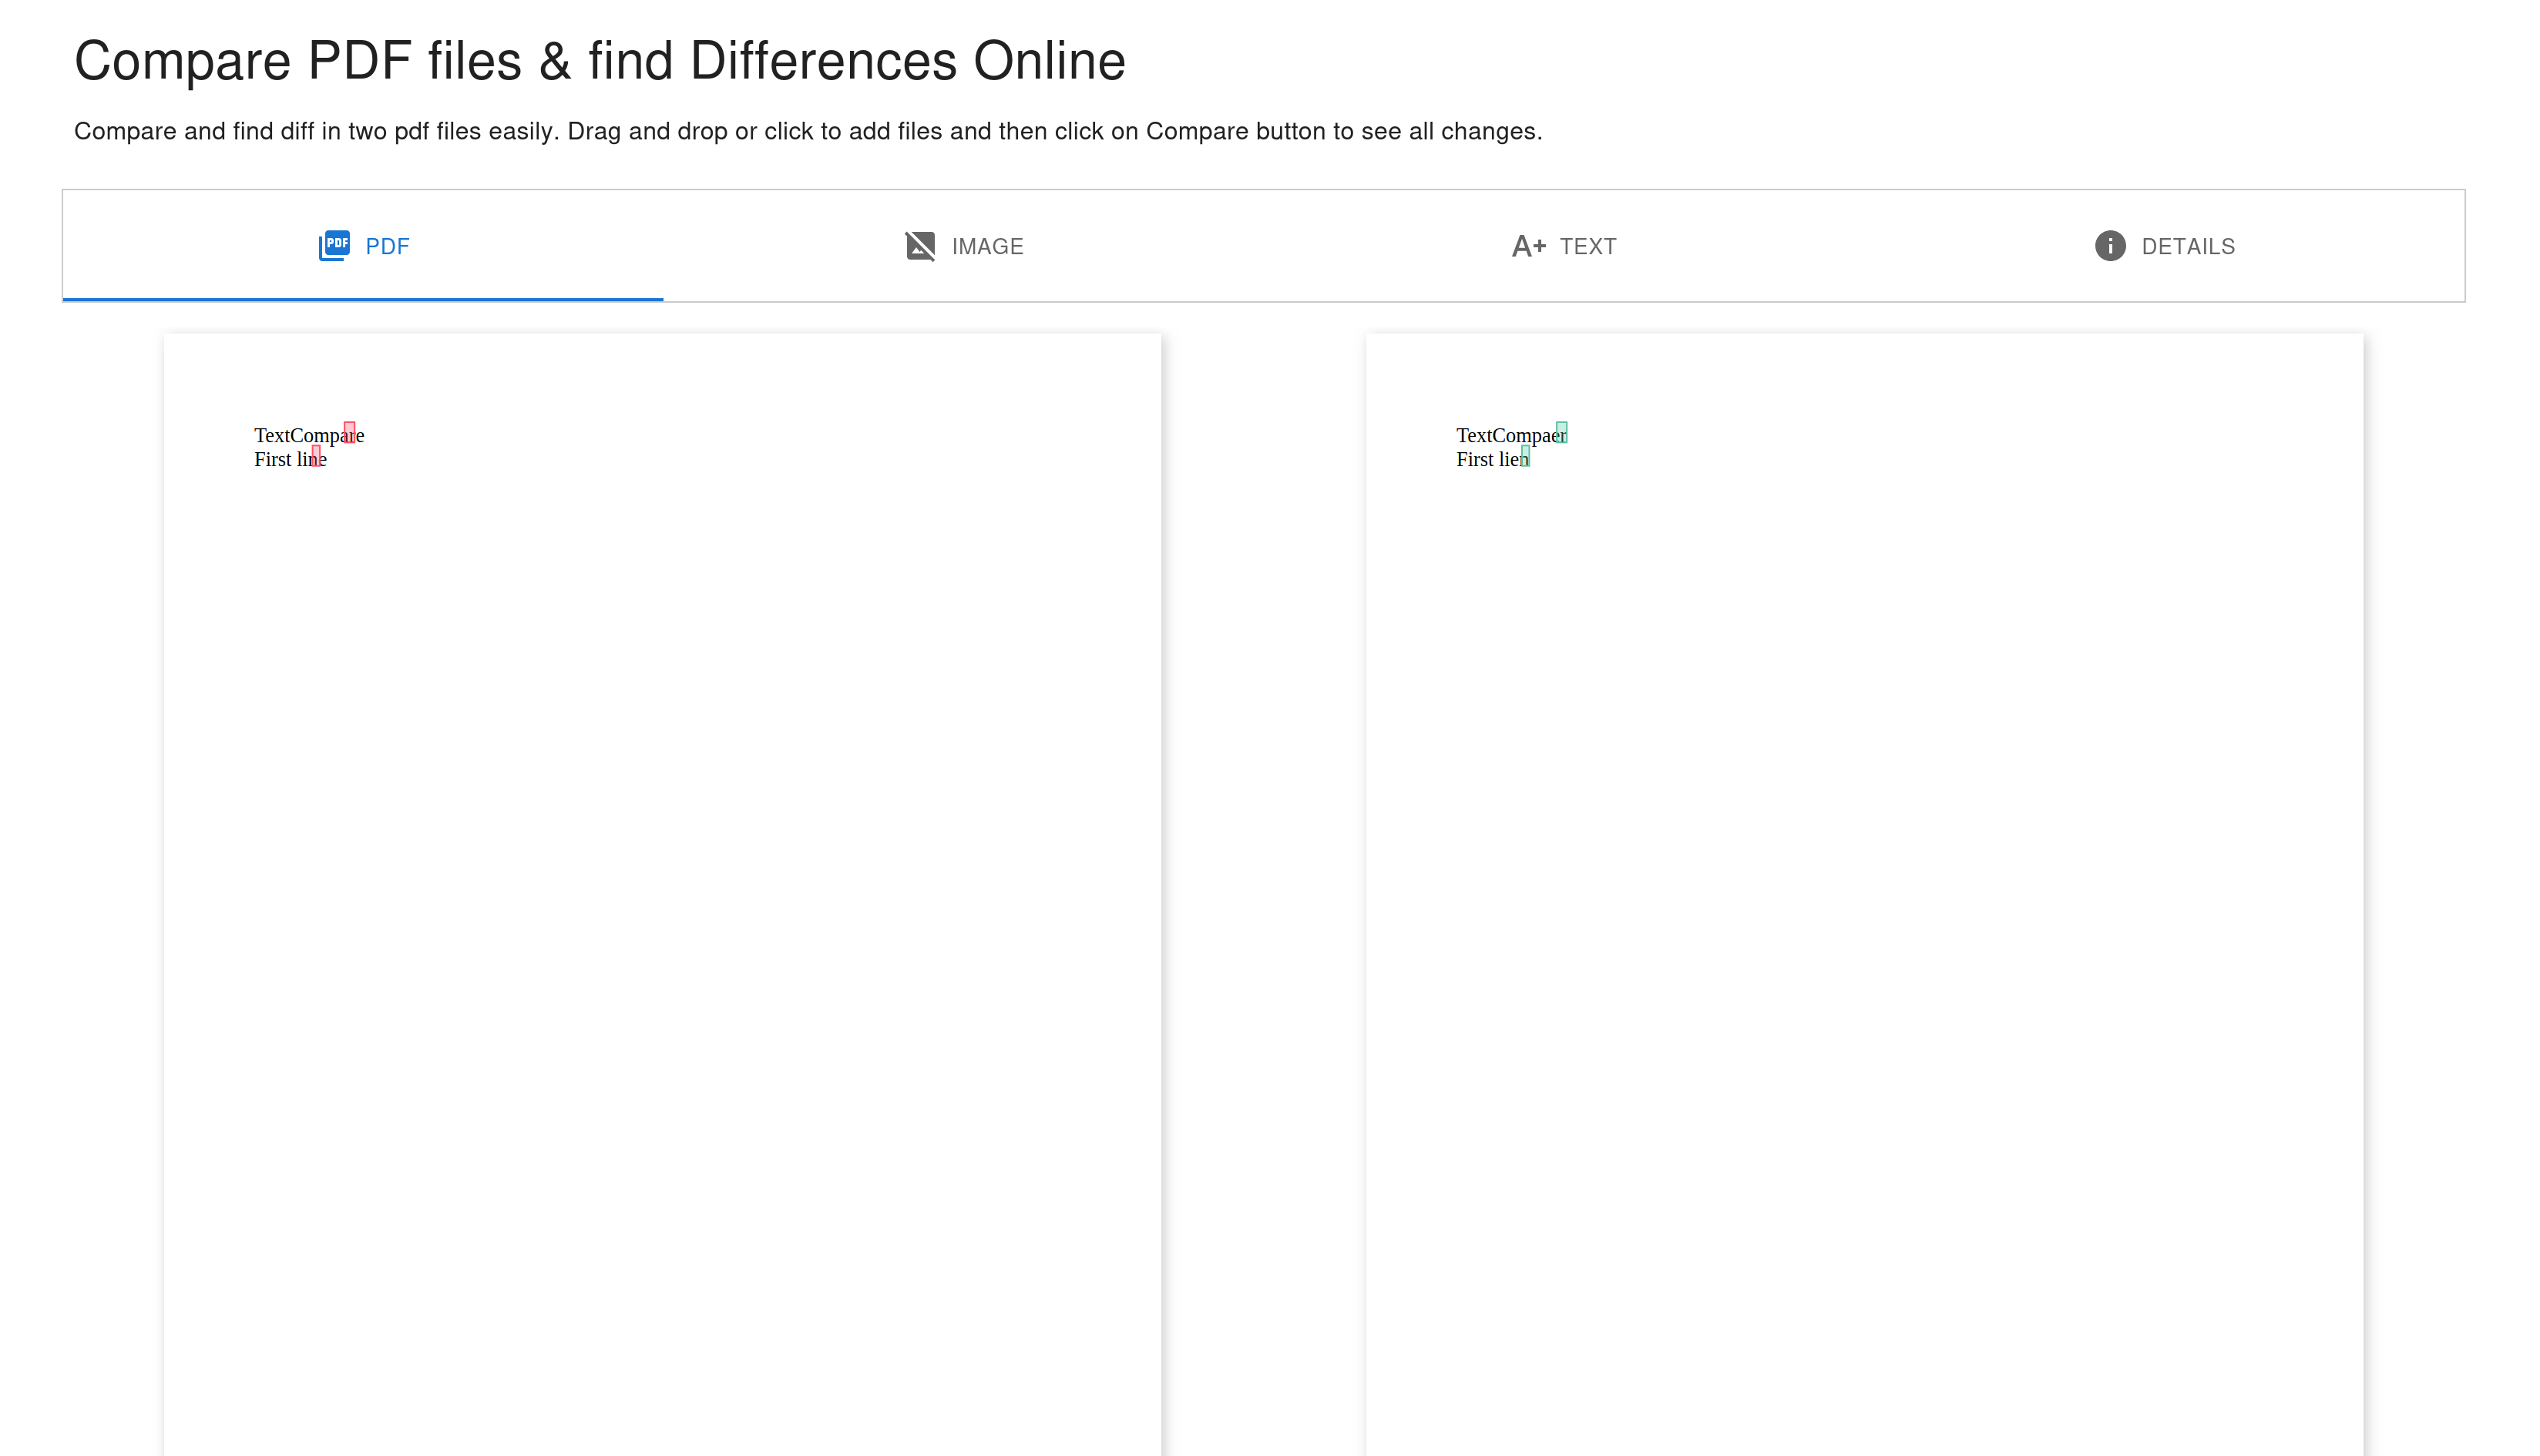The height and width of the screenshot is (1456, 2540).
Task: Switch to the IMAGE tab
Action: point(963,245)
